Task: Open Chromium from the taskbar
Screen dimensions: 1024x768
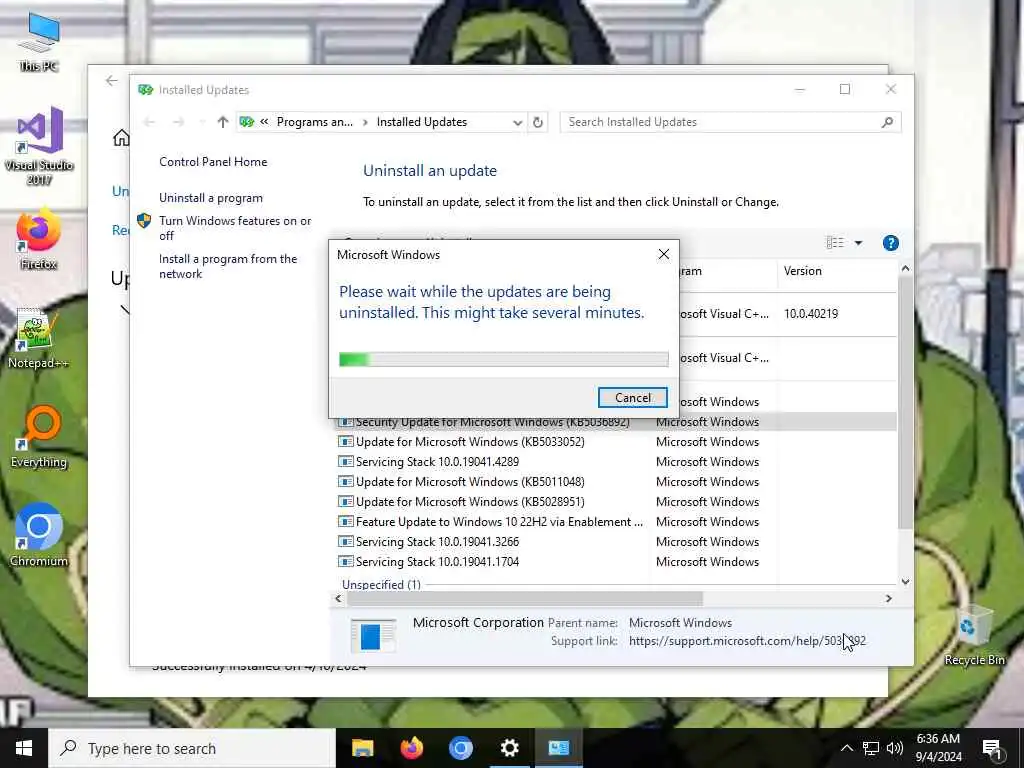Action: click(x=460, y=748)
